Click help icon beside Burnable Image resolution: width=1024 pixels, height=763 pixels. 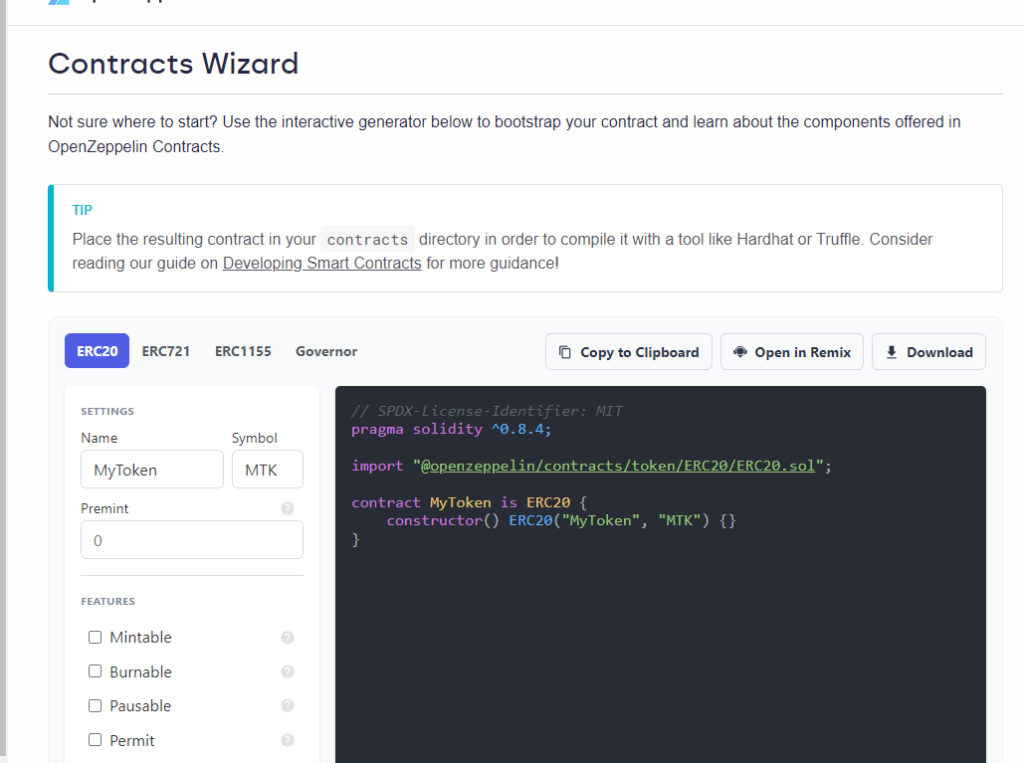288,672
